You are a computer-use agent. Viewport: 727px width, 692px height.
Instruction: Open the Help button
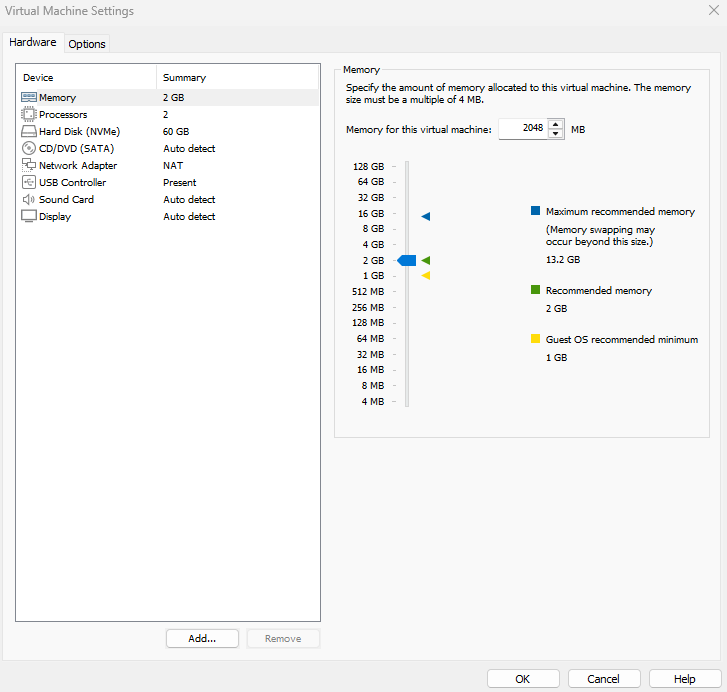point(685,679)
